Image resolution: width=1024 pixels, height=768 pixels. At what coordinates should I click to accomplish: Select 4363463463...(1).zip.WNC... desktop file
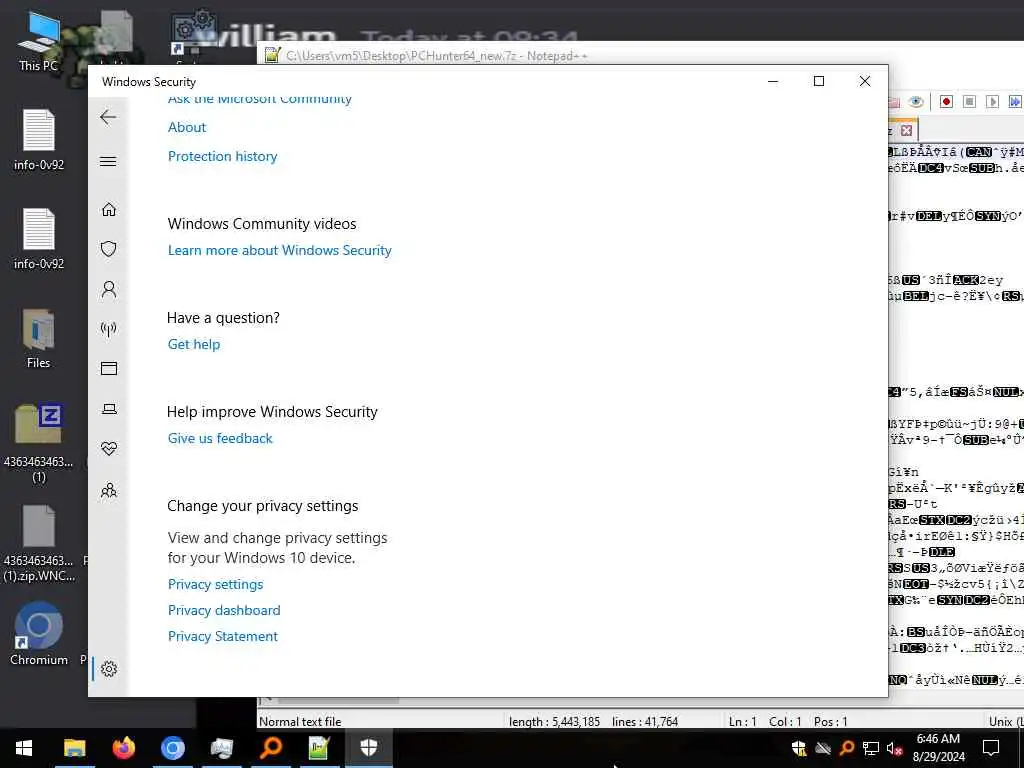pyautogui.click(x=39, y=544)
